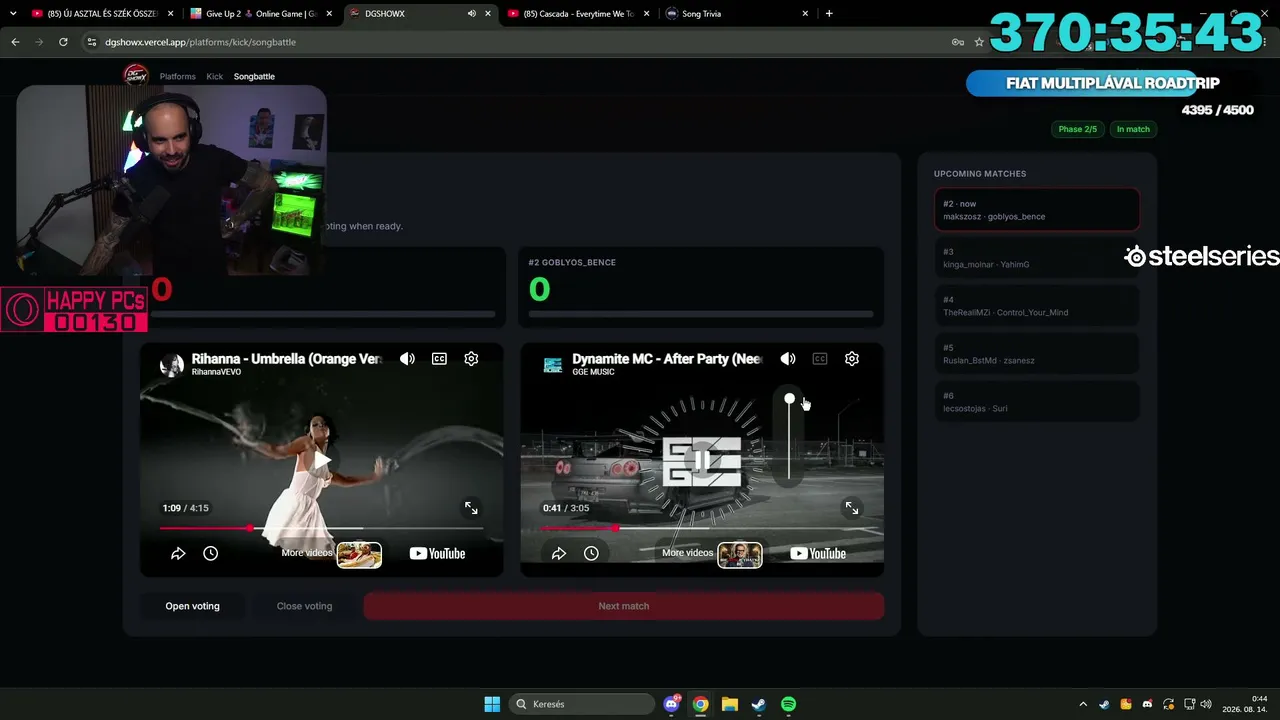Mute the Dynamite MC After Party video
The image size is (1280, 720).
pyautogui.click(x=788, y=359)
